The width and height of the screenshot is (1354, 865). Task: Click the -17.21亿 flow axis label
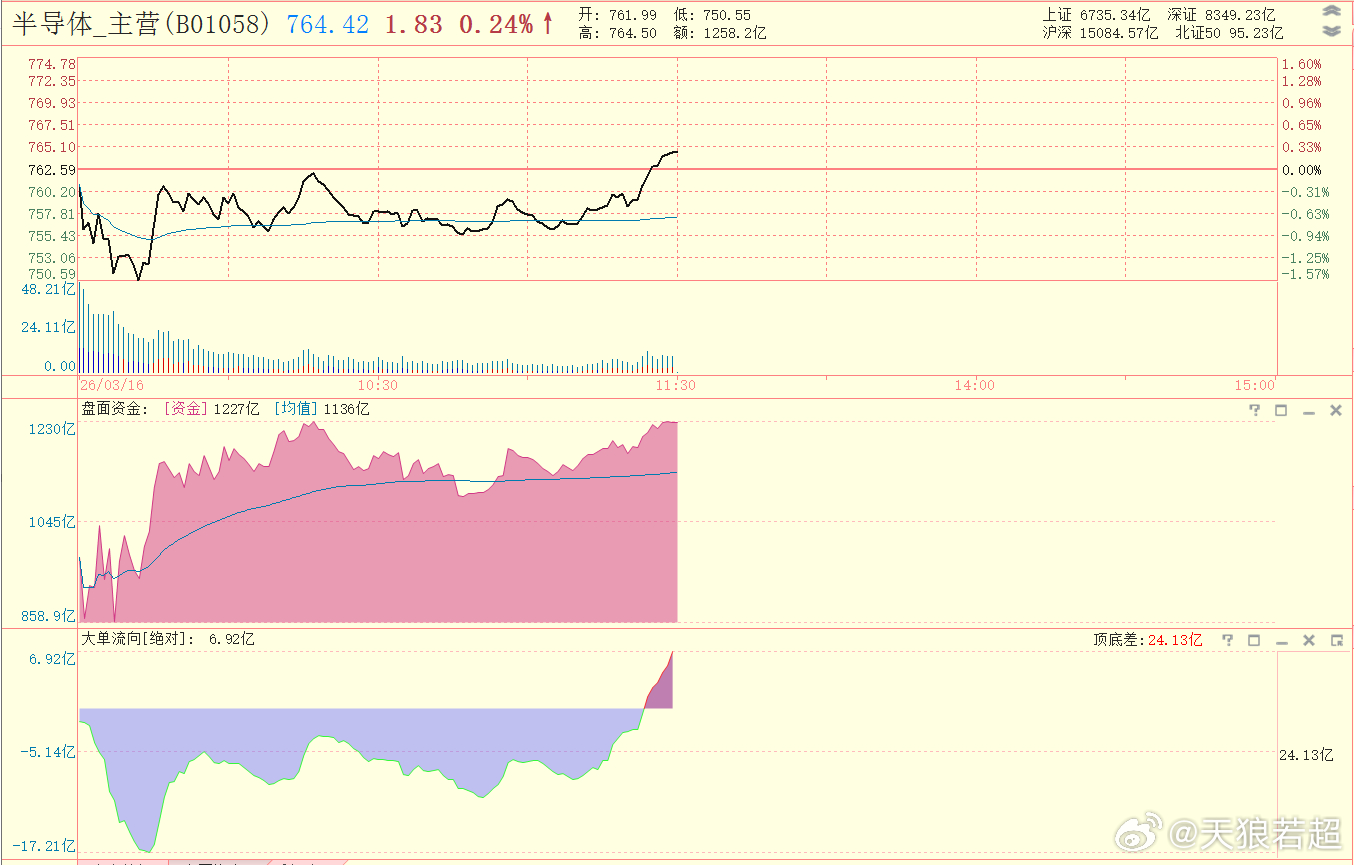45,846
